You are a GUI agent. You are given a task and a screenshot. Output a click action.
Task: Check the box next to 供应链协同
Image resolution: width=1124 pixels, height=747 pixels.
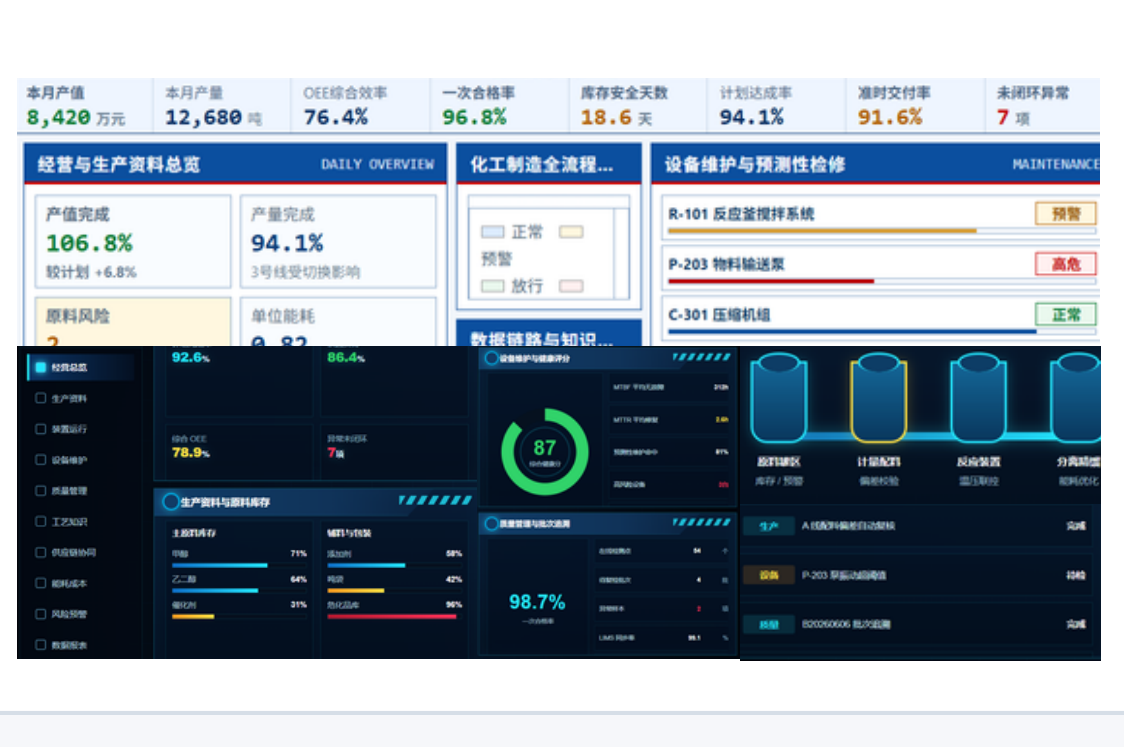tap(41, 552)
